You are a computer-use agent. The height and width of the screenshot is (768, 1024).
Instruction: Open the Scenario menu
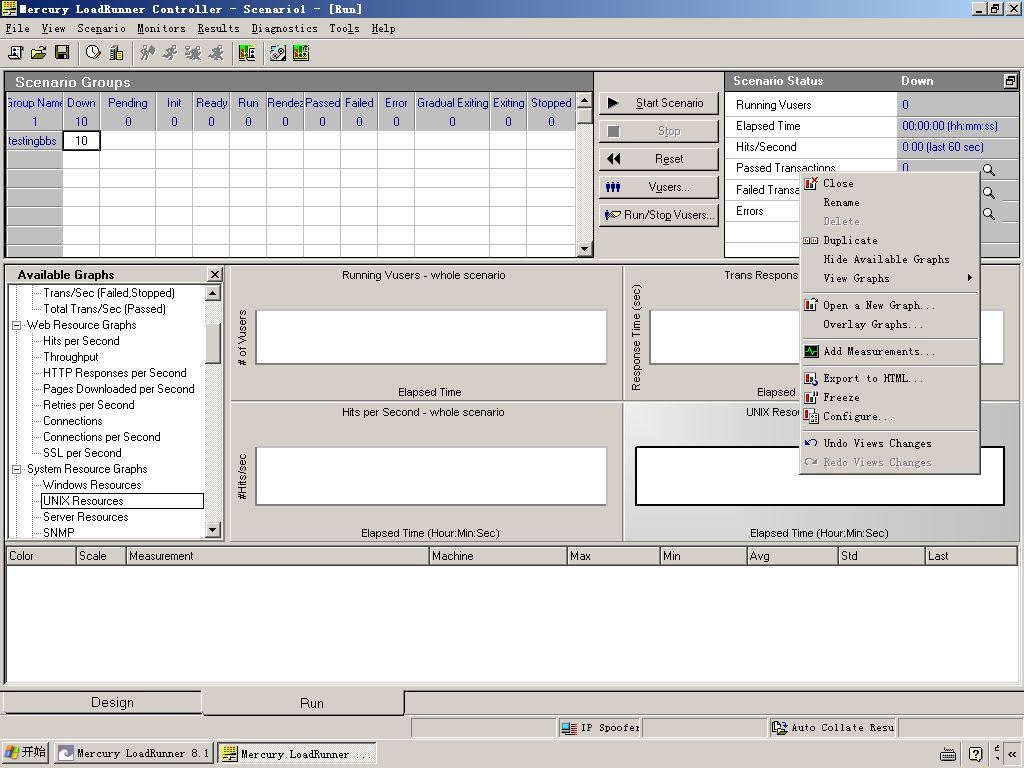click(x=101, y=29)
